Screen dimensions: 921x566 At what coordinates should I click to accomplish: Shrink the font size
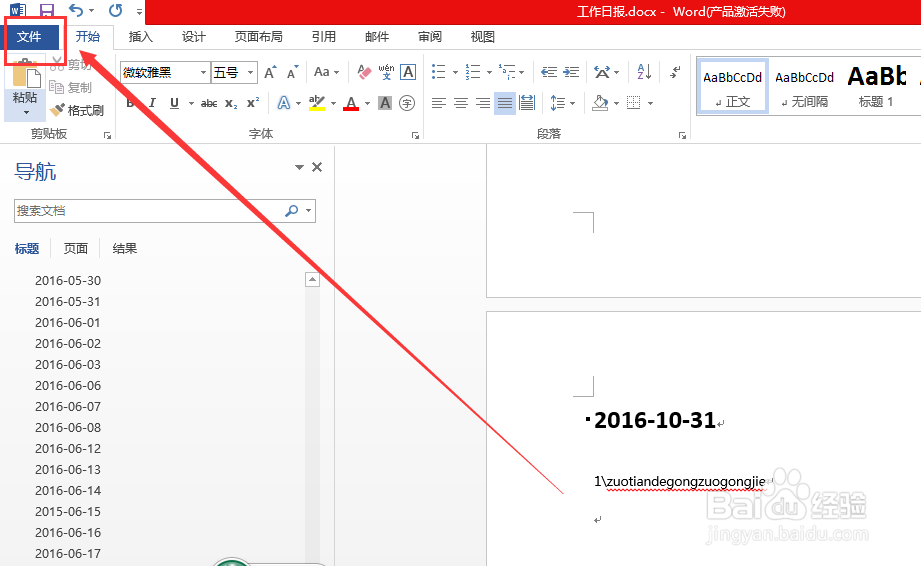[293, 72]
